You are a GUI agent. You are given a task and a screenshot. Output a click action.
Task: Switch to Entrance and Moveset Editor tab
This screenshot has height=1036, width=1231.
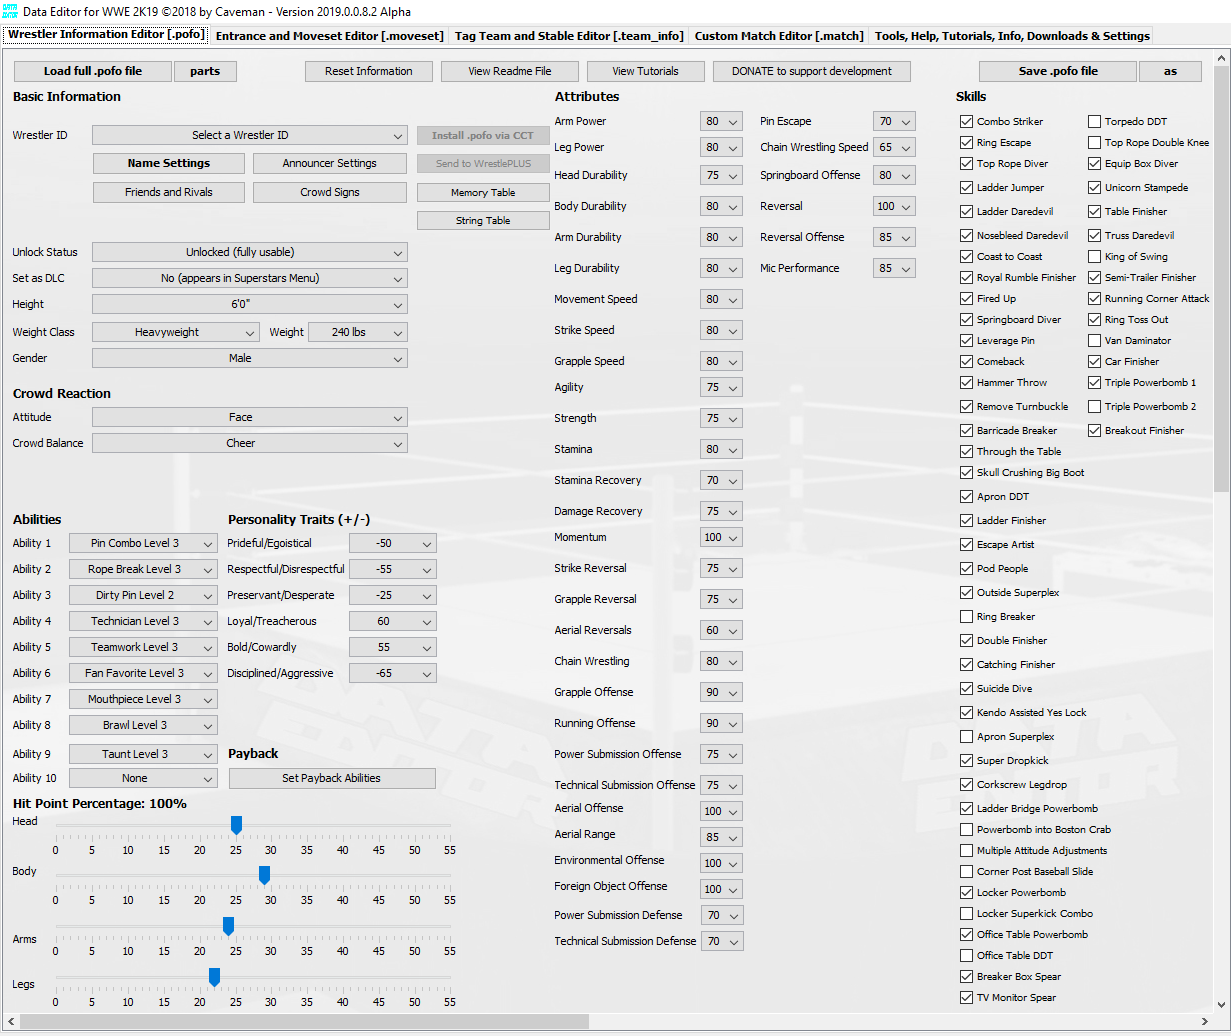329,36
